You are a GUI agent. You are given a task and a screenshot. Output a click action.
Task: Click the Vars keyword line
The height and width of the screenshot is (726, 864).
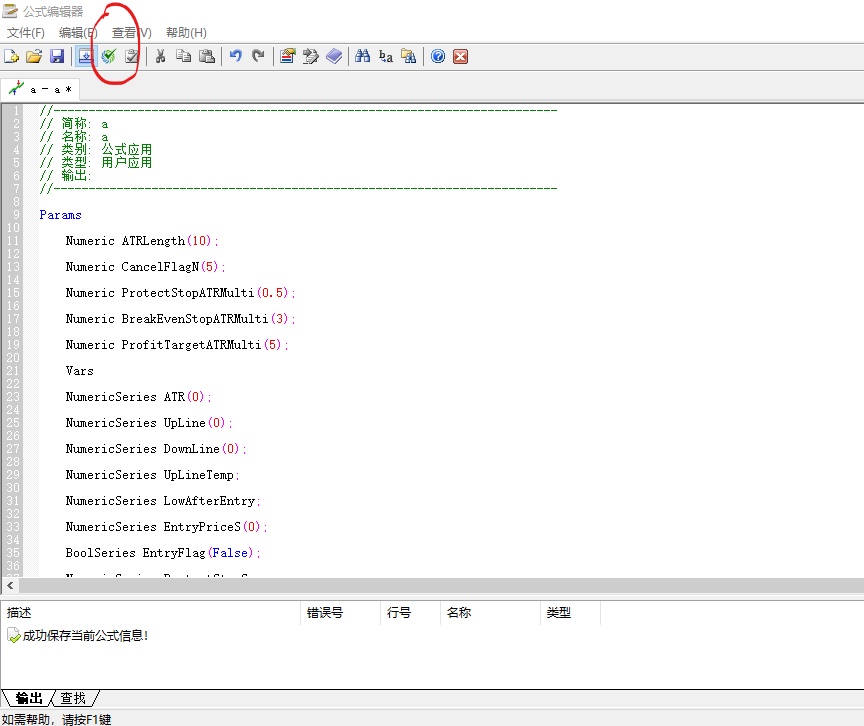coord(79,371)
